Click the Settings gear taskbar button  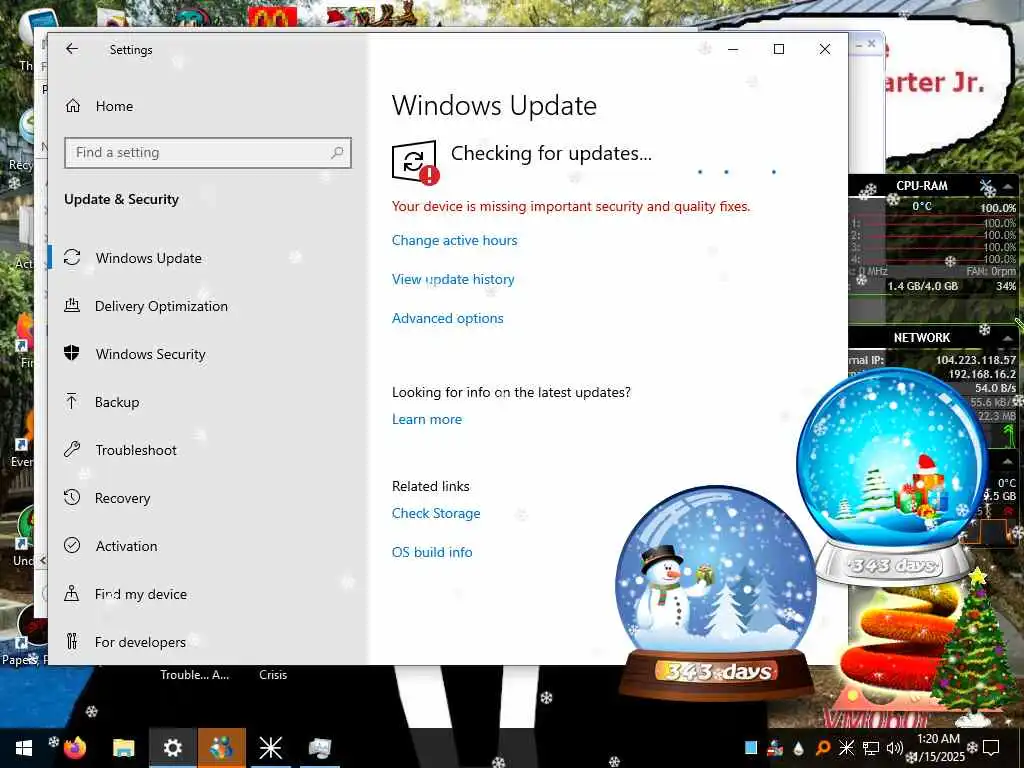point(172,748)
